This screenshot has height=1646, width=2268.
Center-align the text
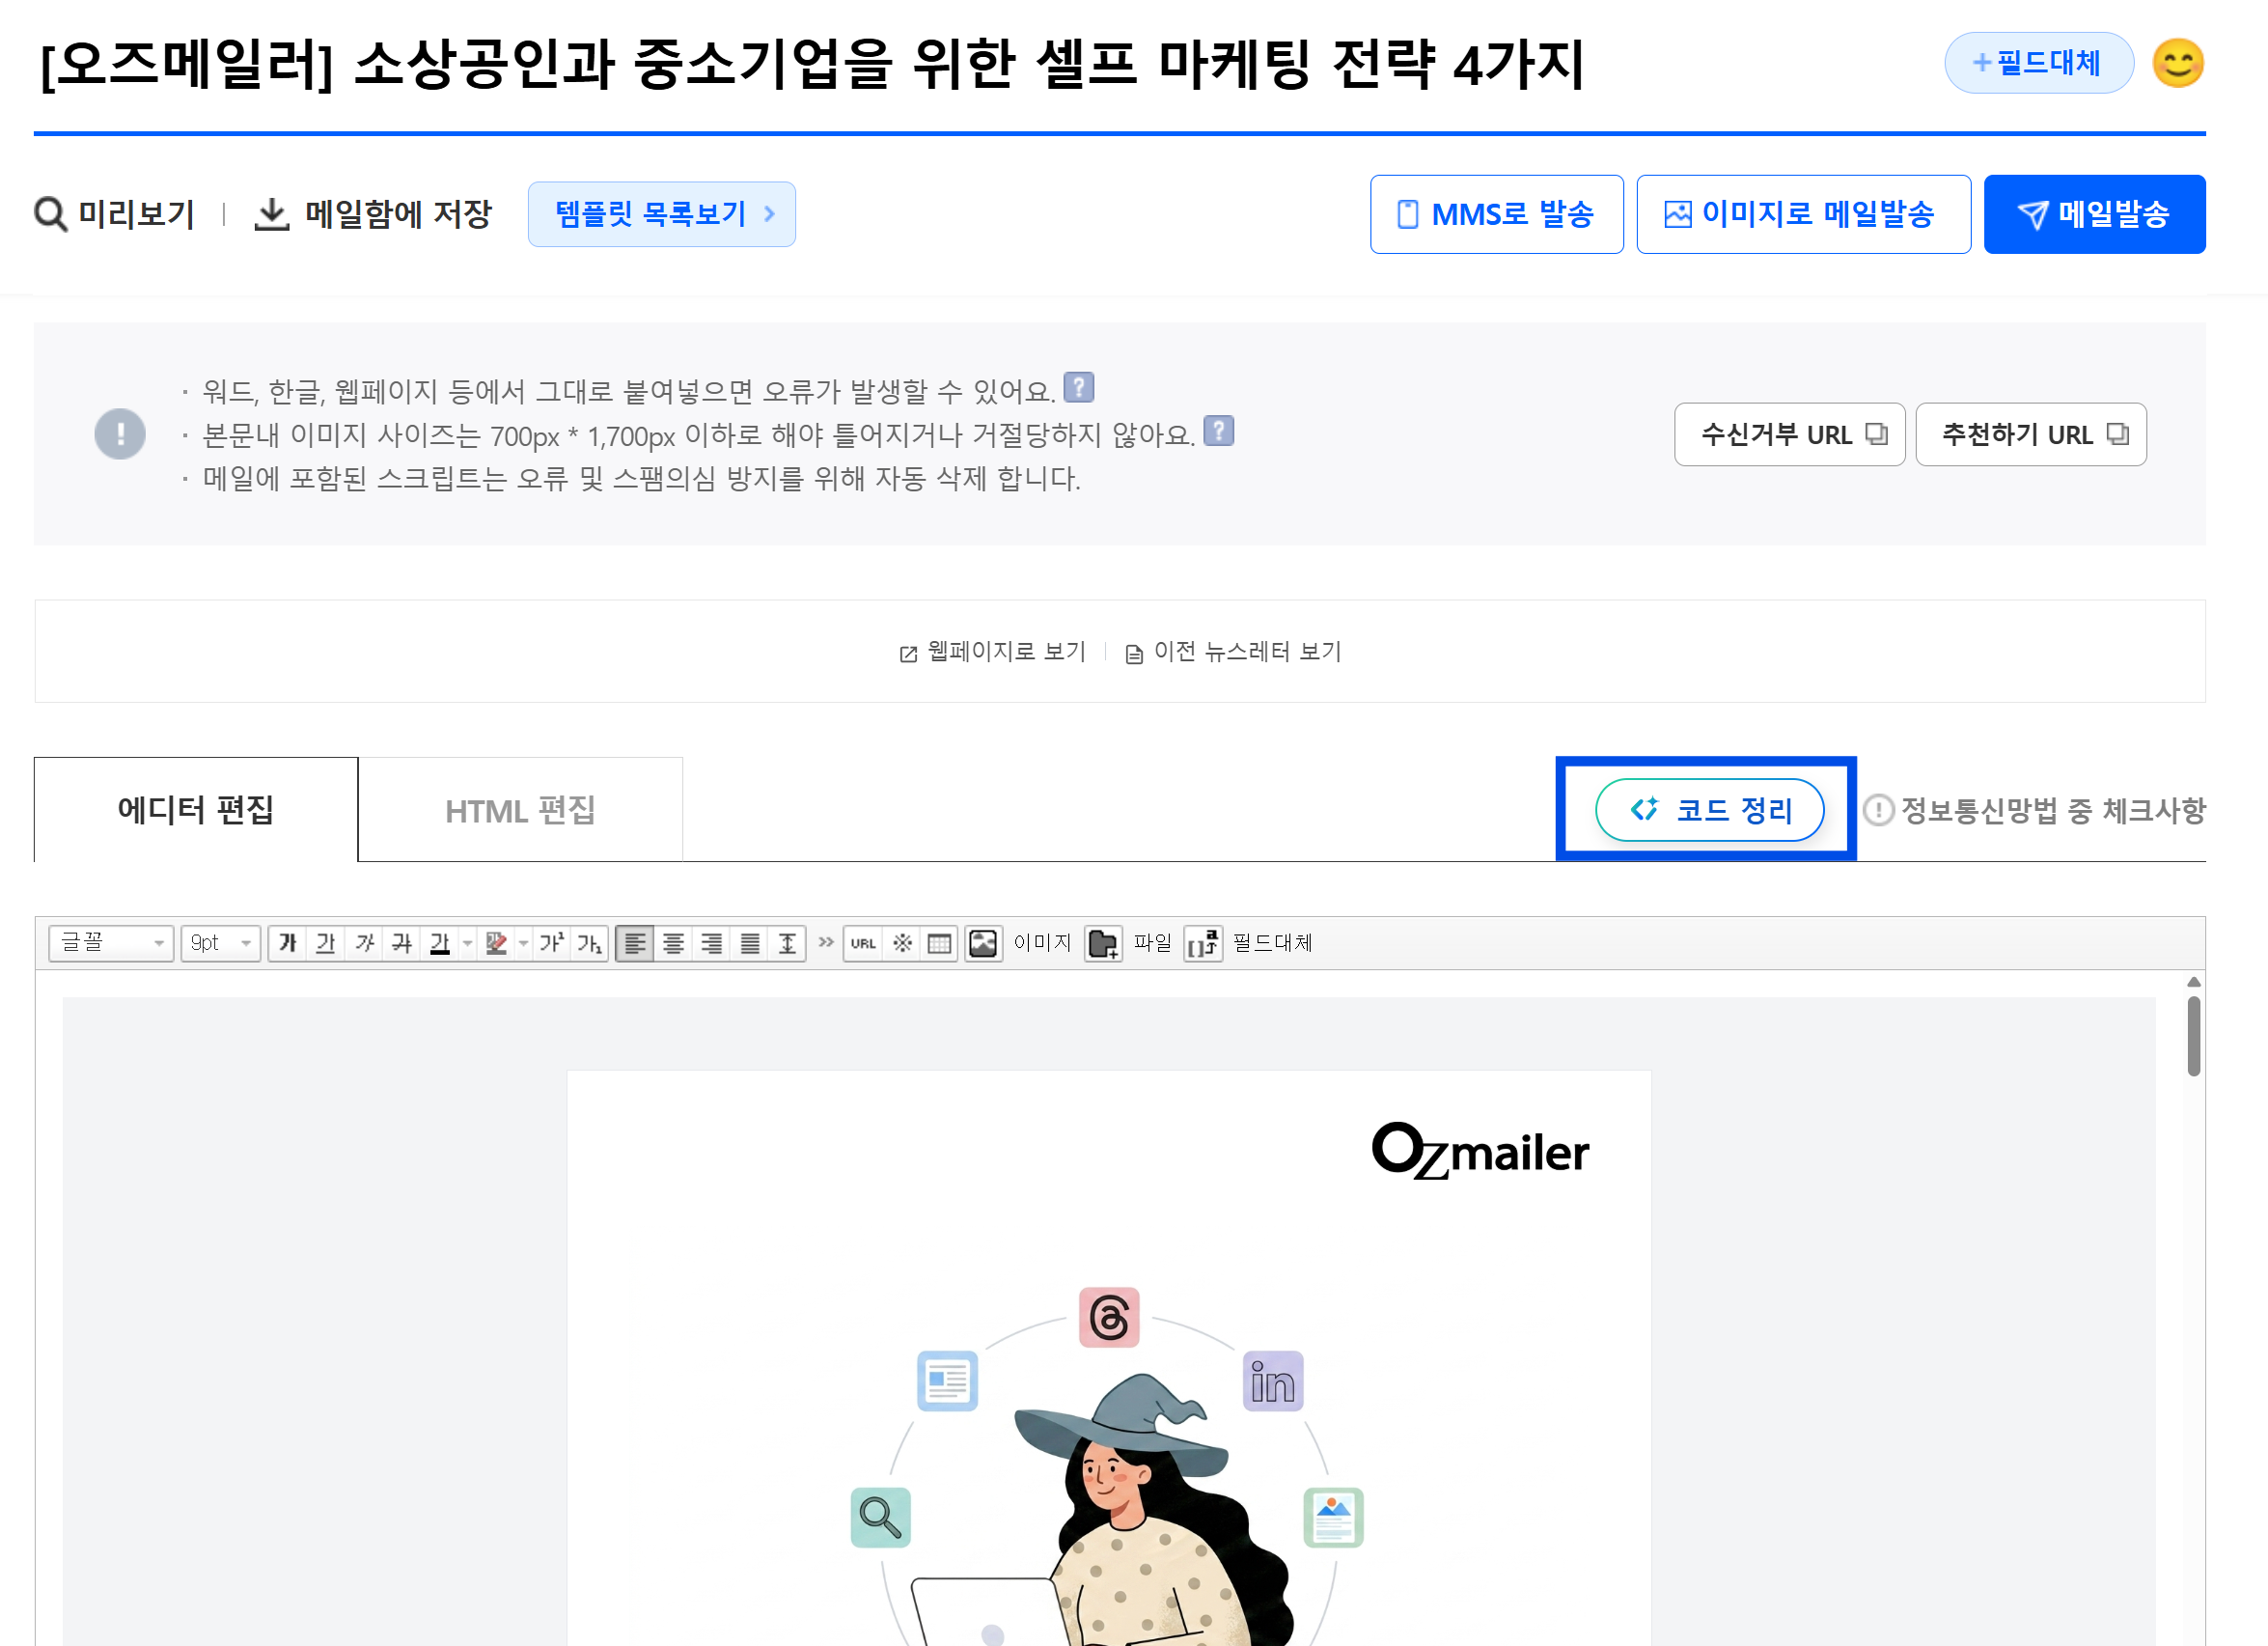point(673,942)
